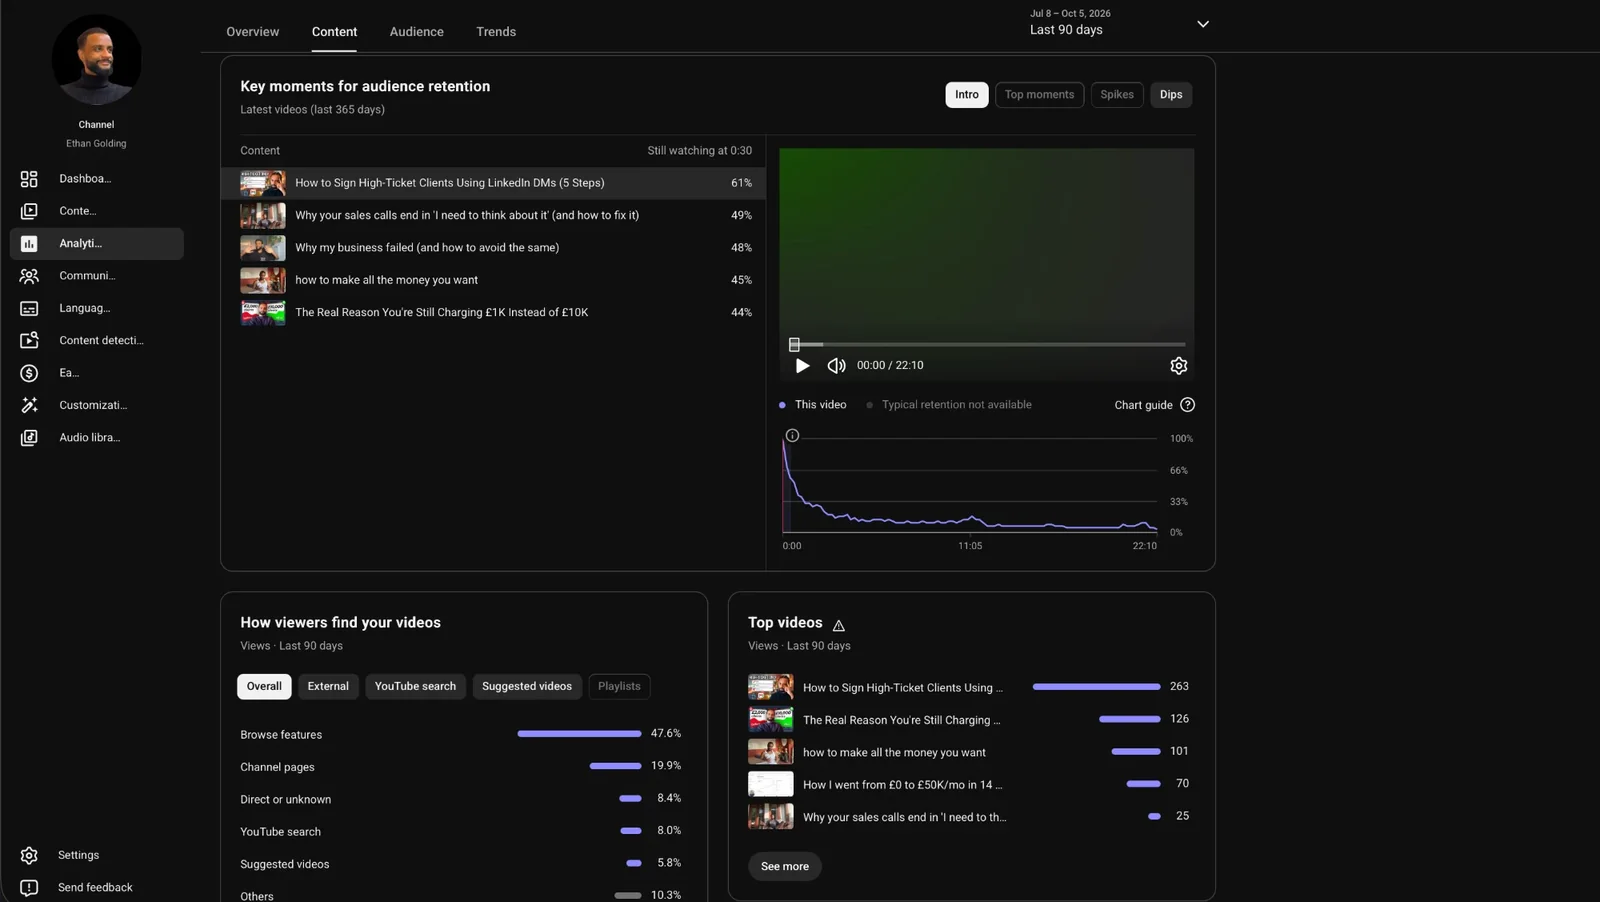
Task: Click the retention chart info marker
Action: [x=792, y=435]
